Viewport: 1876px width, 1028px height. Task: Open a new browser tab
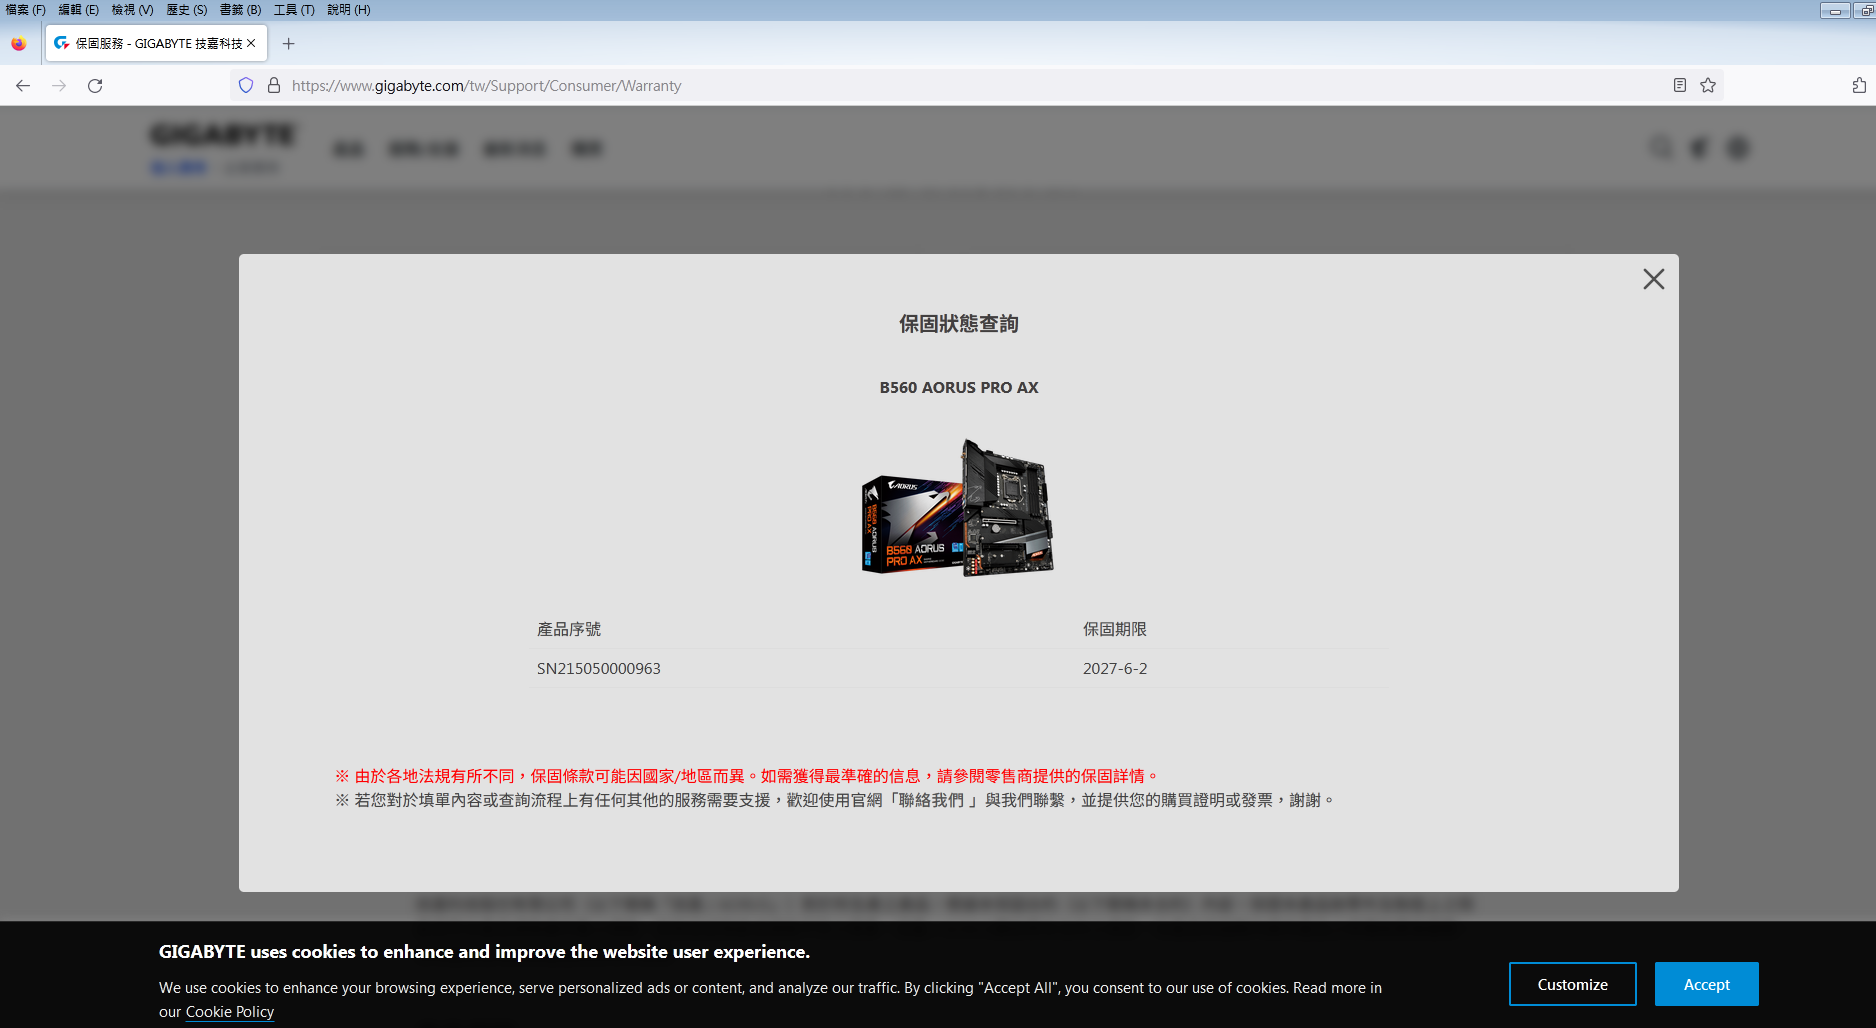pos(289,44)
